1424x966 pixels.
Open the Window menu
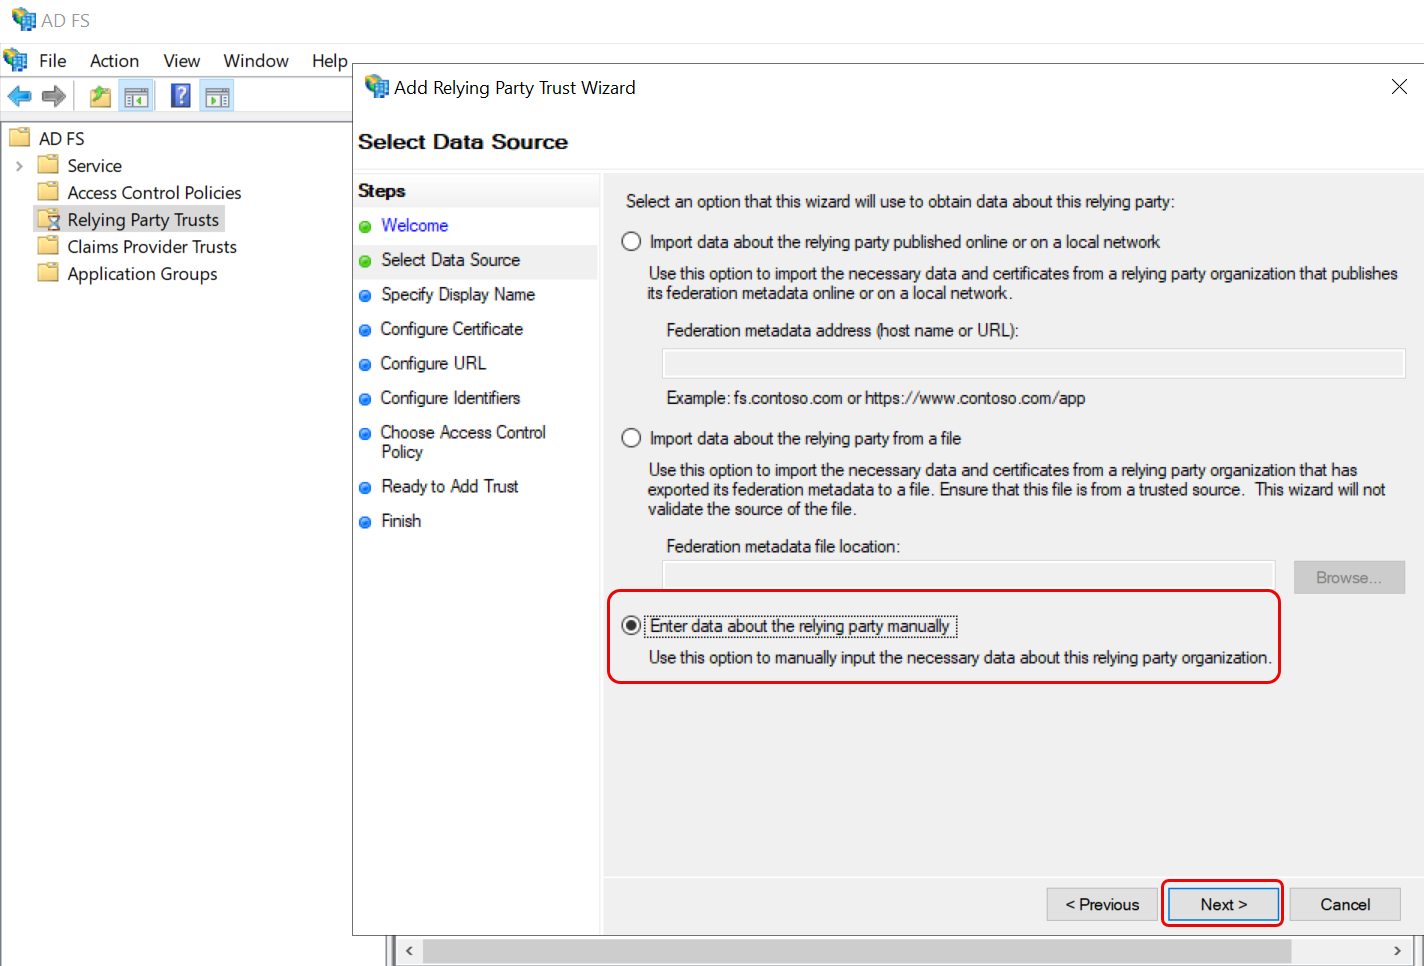(256, 61)
